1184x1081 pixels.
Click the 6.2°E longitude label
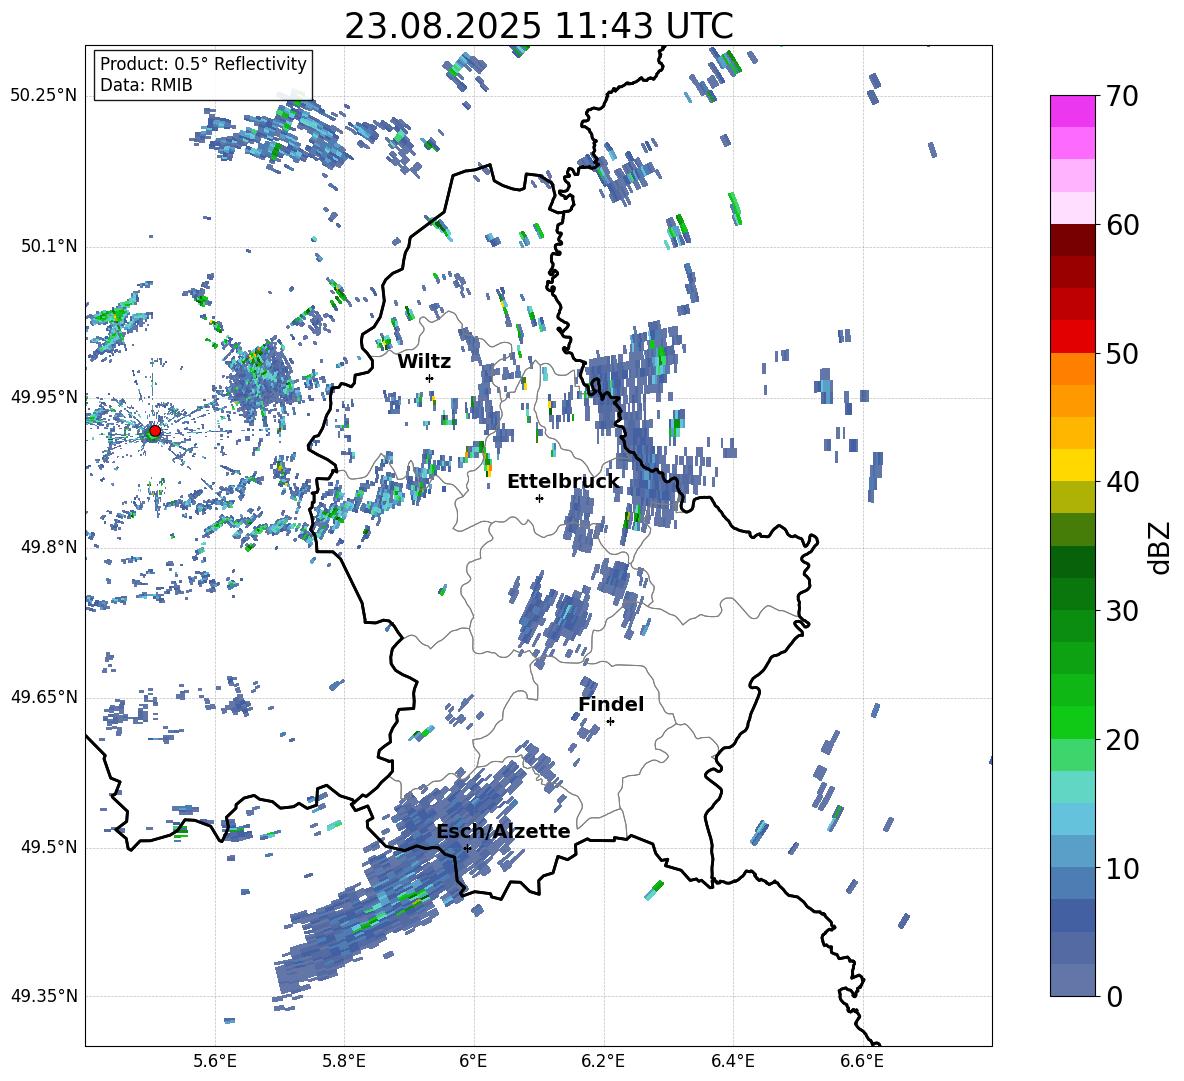pos(603,1061)
